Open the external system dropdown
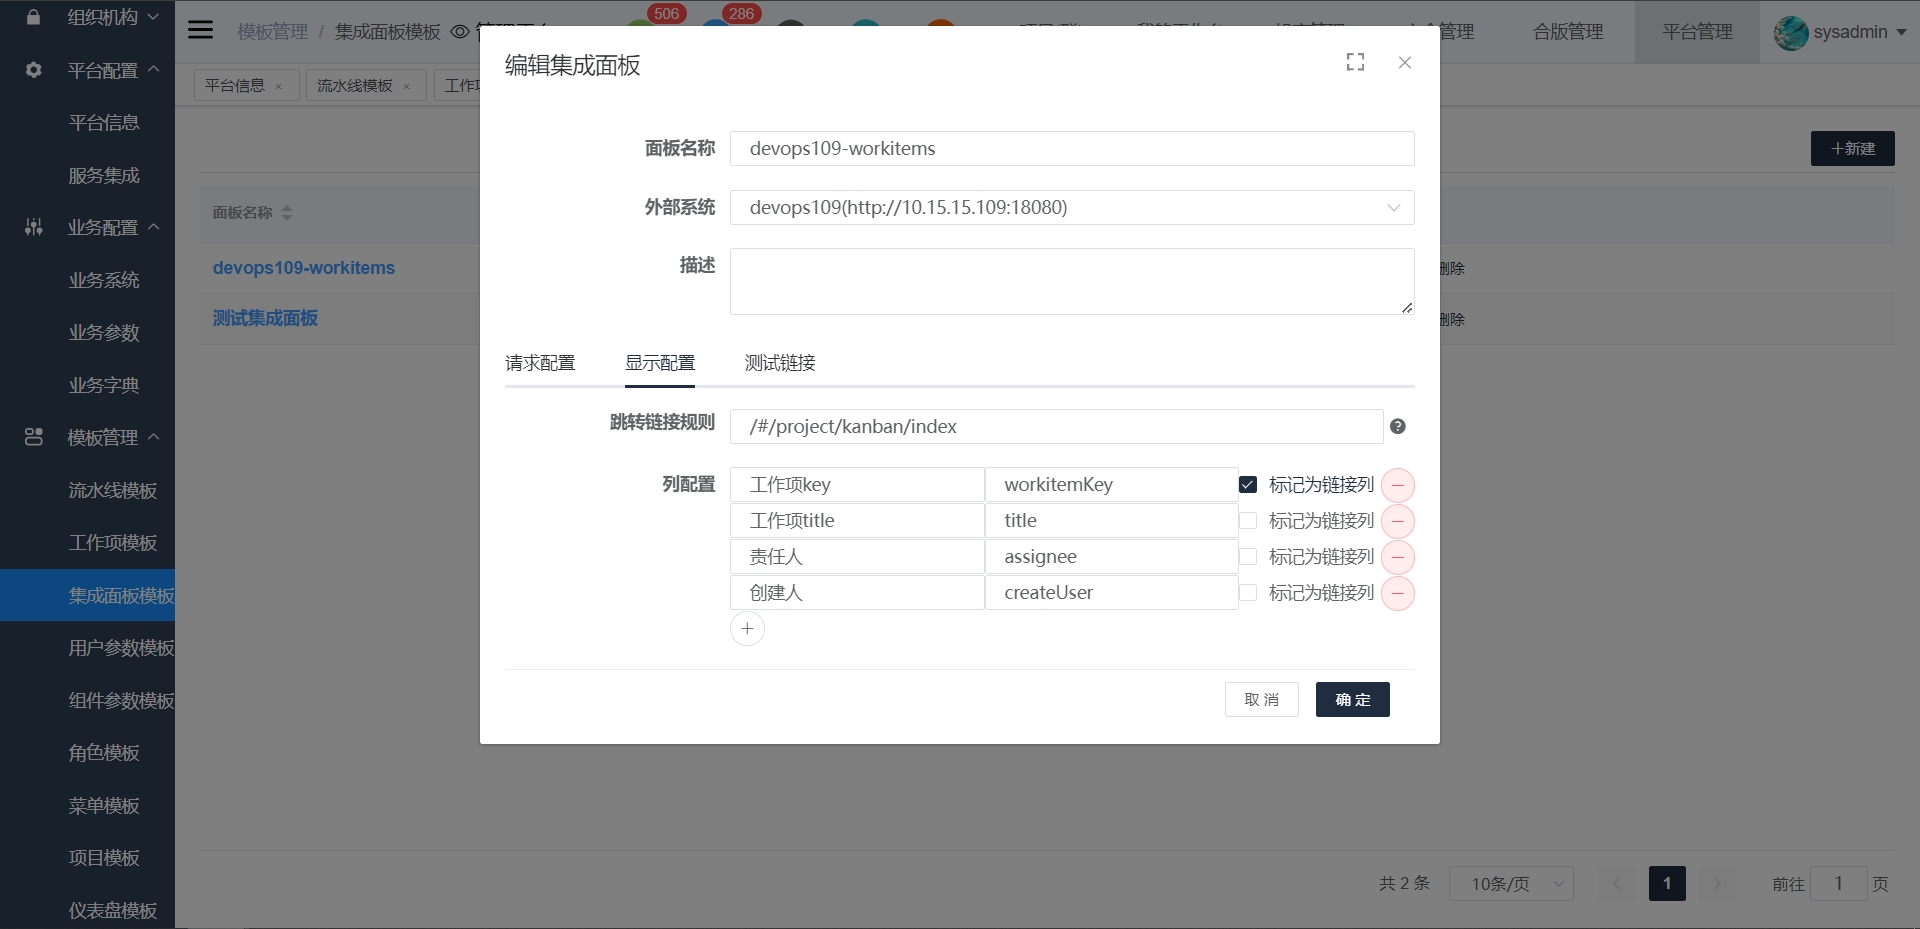 coord(1071,207)
